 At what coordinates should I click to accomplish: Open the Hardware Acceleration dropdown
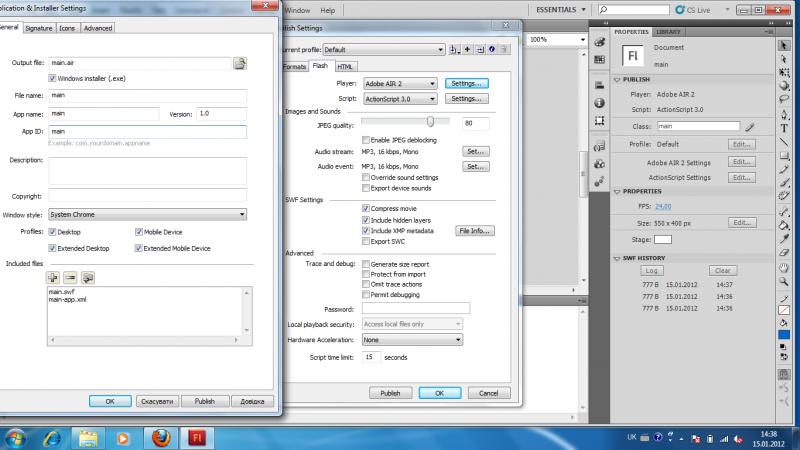click(412, 340)
